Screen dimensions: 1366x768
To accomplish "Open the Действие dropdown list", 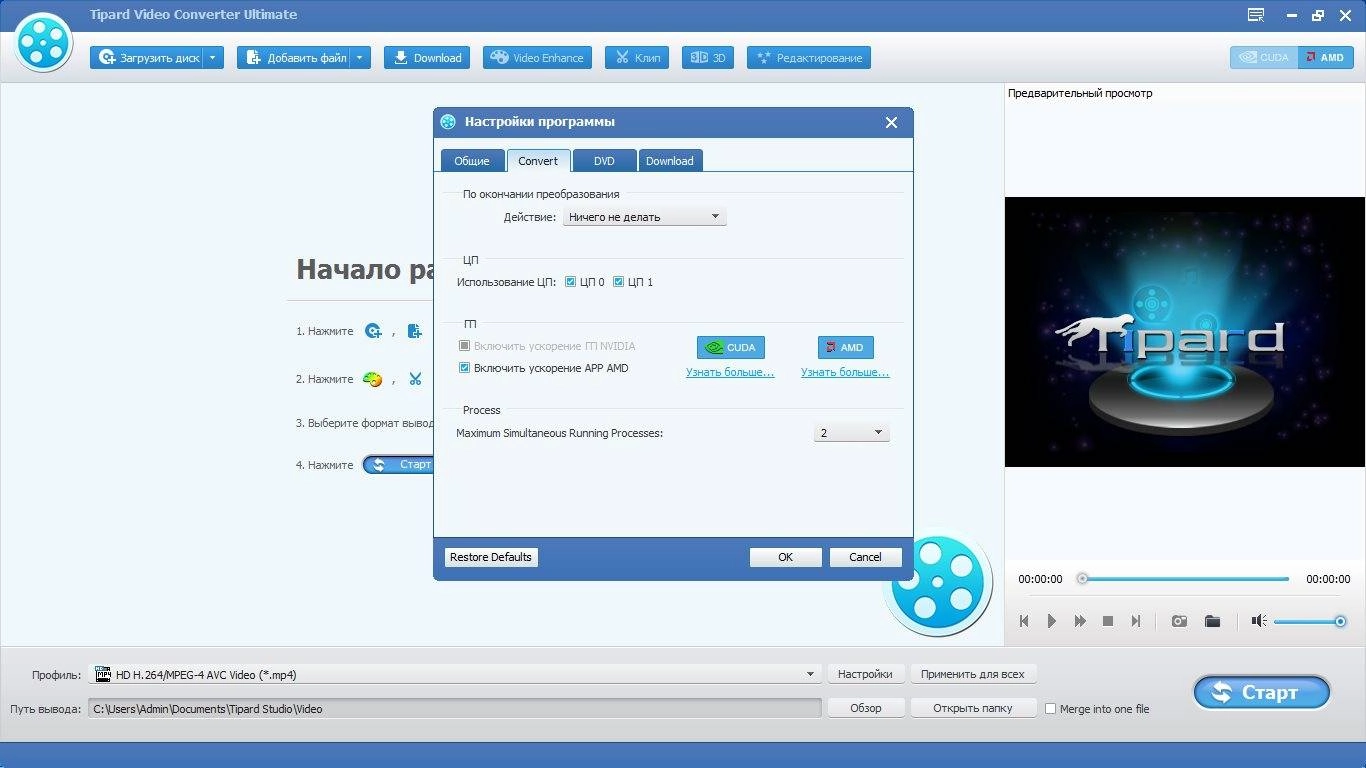I will pyautogui.click(x=644, y=217).
